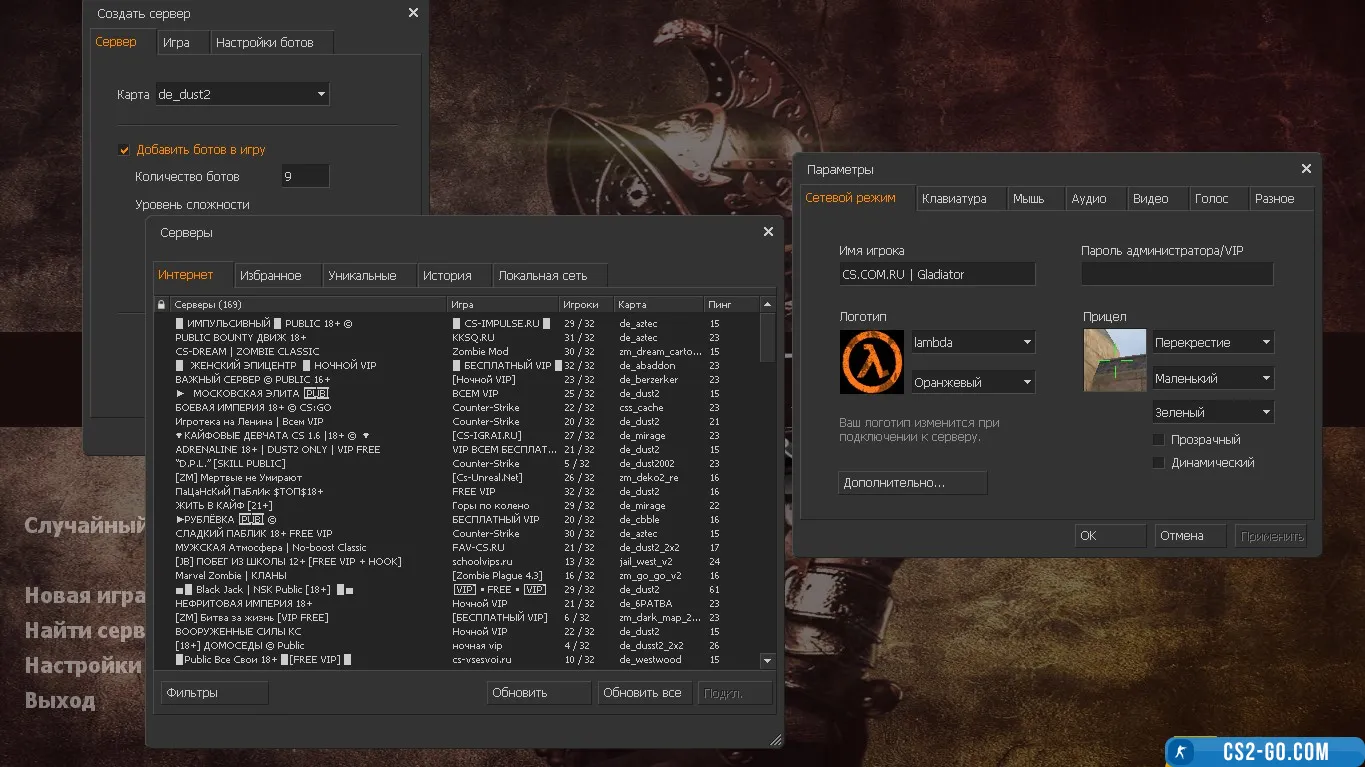The height and width of the screenshot is (767, 1365).
Task: Click the lambda logo preview image
Action: point(870,361)
